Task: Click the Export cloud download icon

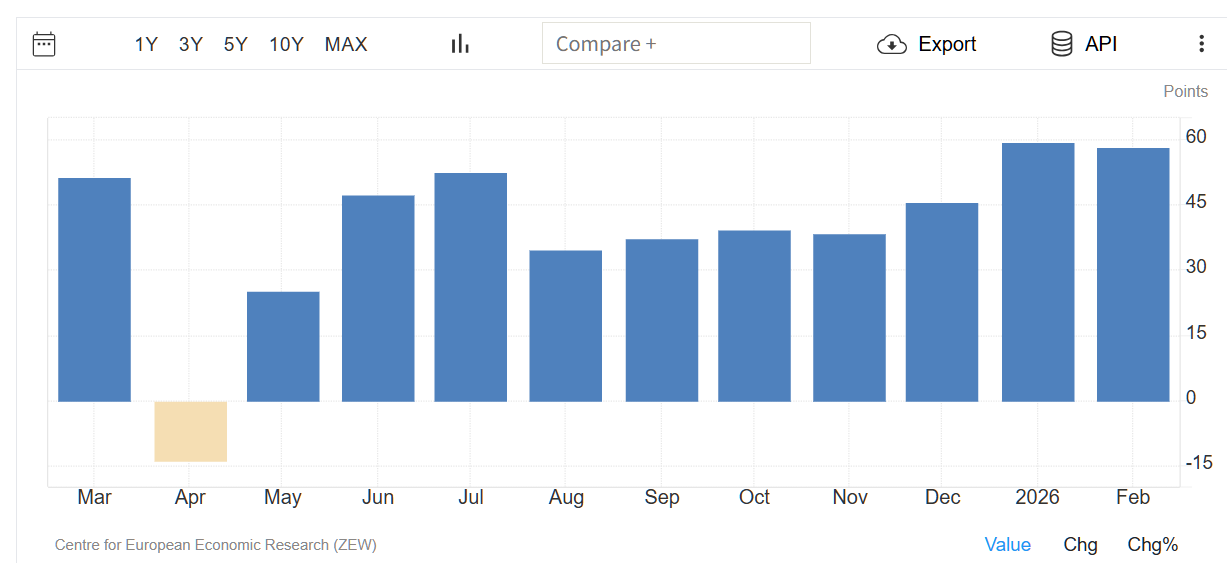Action: [891, 44]
